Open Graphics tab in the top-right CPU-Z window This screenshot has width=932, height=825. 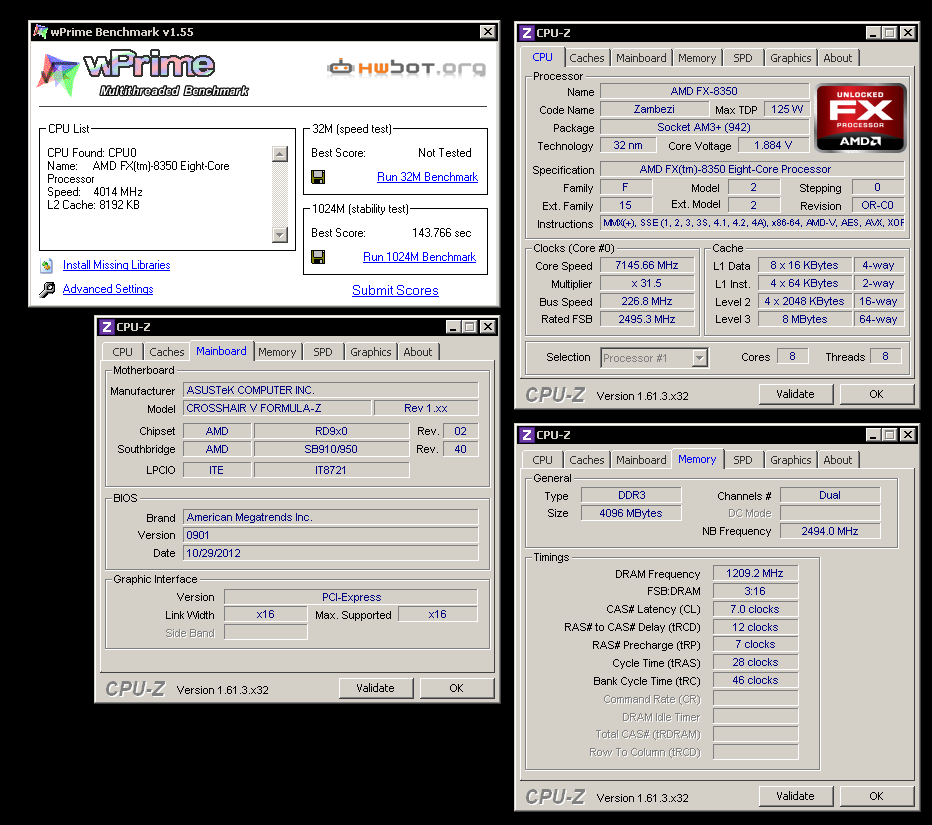click(x=791, y=58)
